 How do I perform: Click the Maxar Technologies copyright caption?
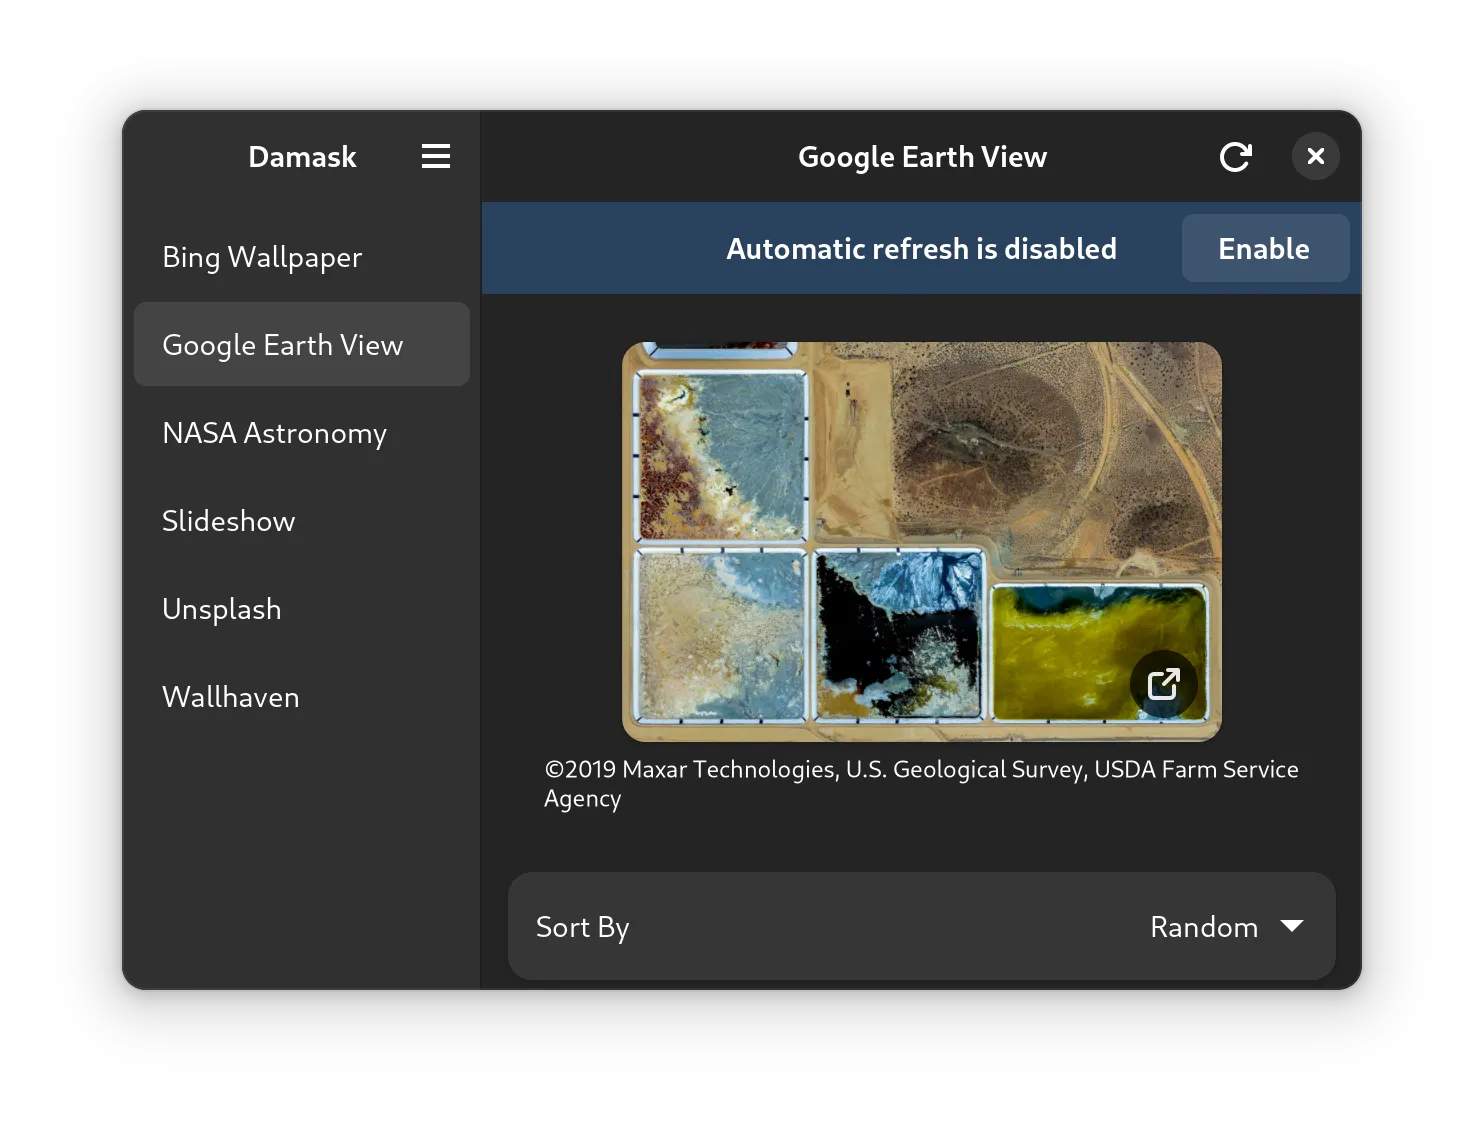point(920,783)
